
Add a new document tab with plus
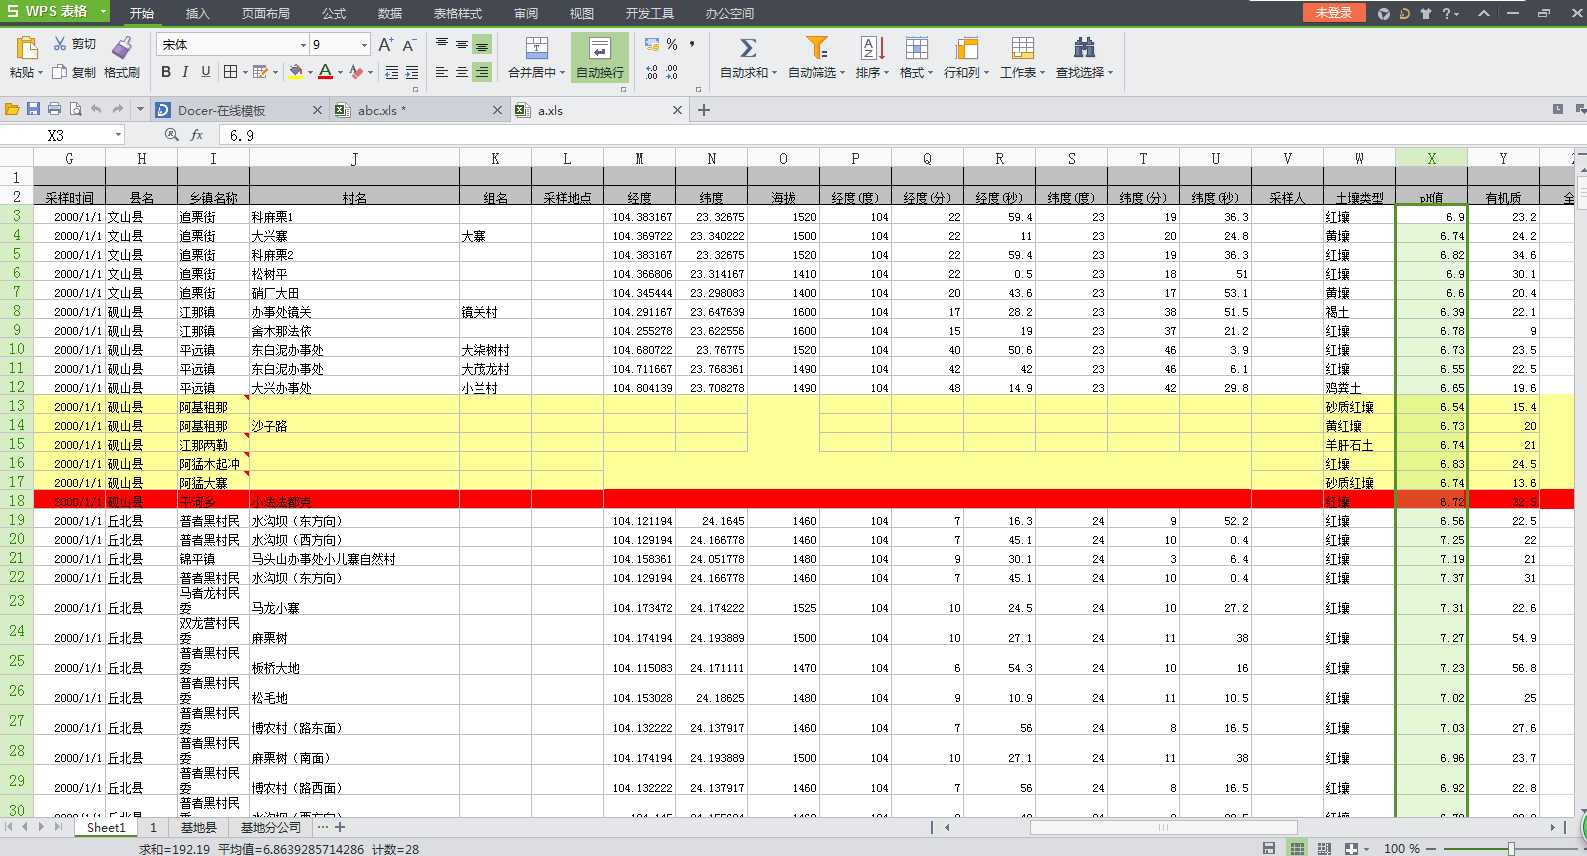click(x=704, y=110)
